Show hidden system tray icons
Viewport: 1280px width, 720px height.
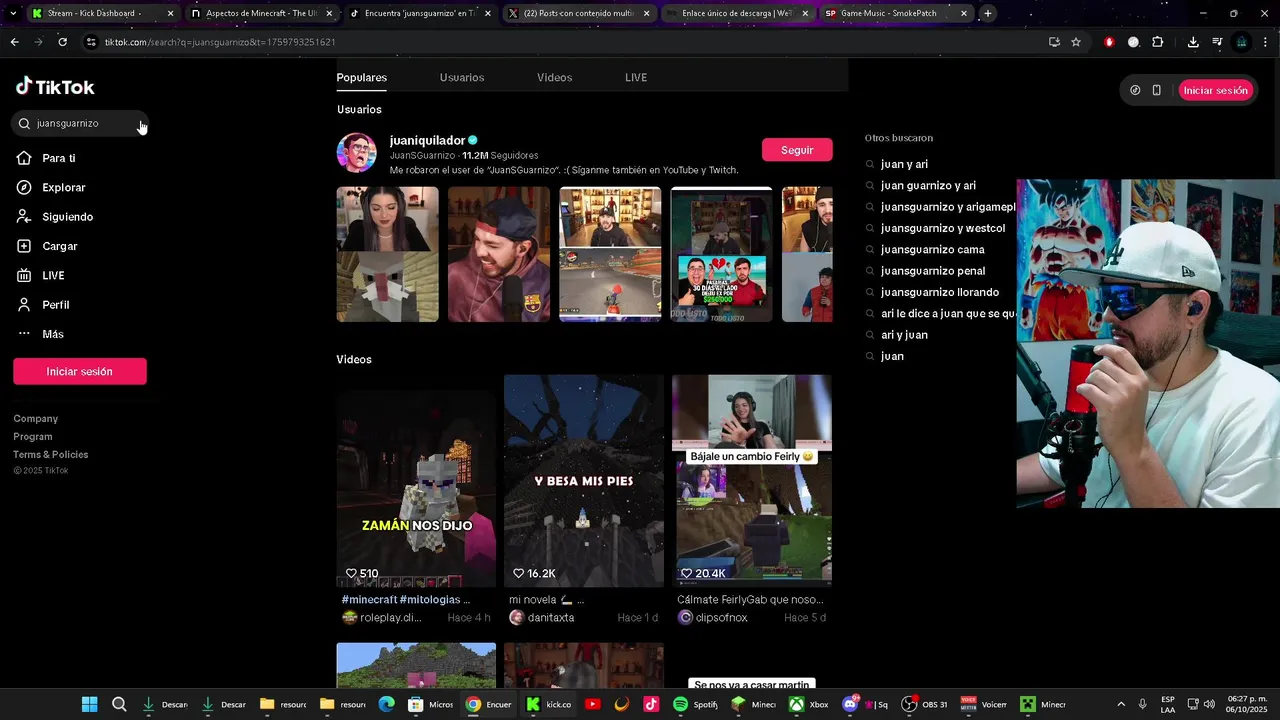(x=1120, y=704)
